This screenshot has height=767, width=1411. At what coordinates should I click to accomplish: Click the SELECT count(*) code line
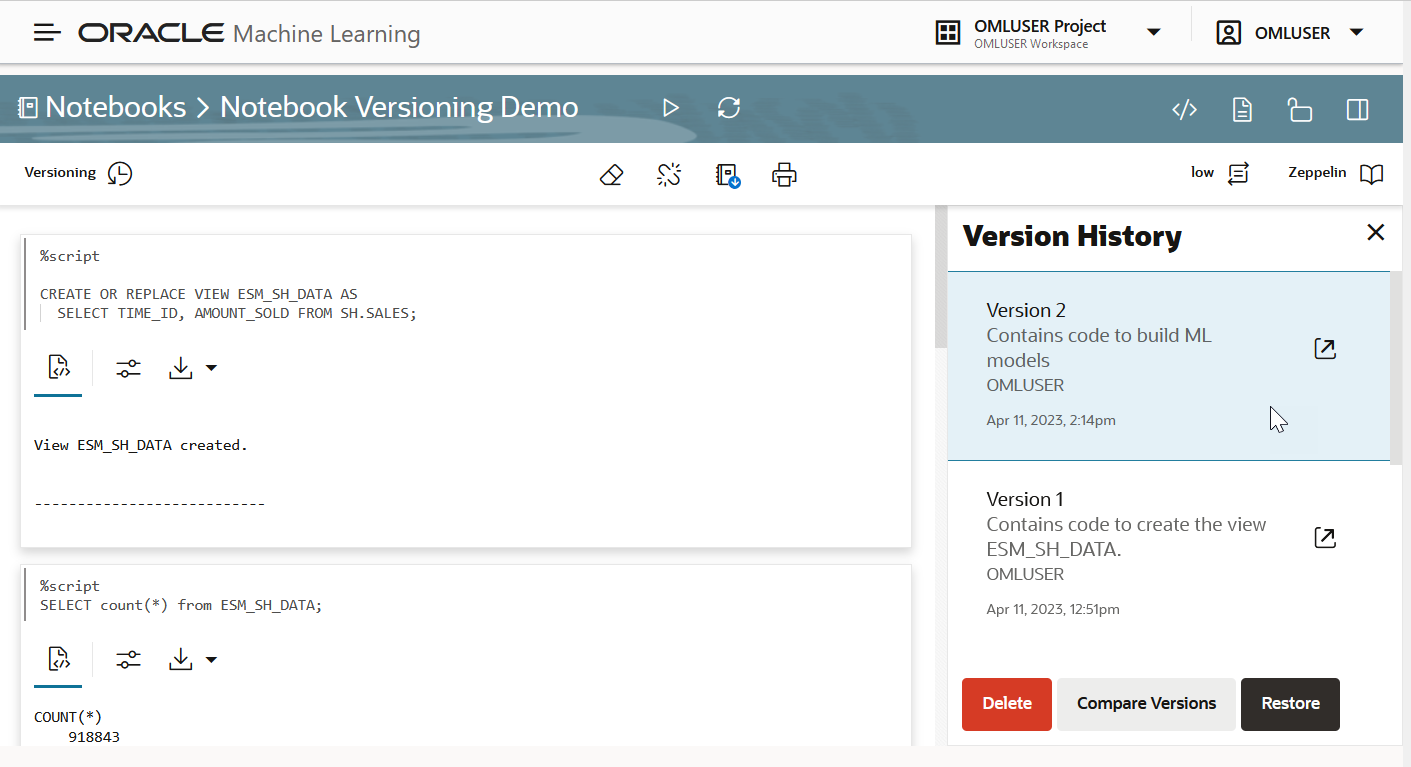(181, 605)
